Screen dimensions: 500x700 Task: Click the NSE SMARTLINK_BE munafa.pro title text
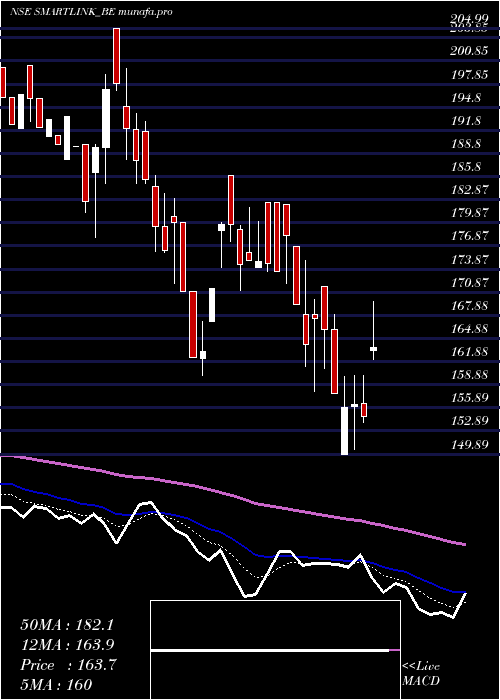91,12
